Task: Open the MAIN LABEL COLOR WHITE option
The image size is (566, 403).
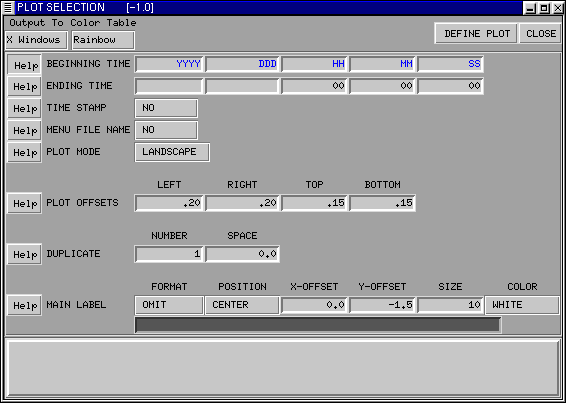Action: 522,305
